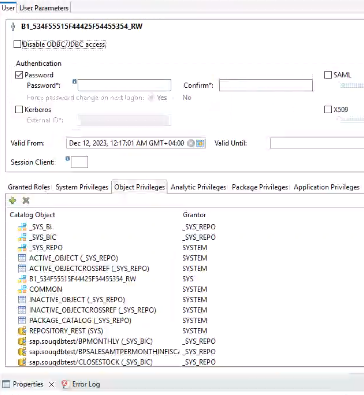364x395 pixels.
Task: Click the green add privilege plus icon
Action: 13,200
